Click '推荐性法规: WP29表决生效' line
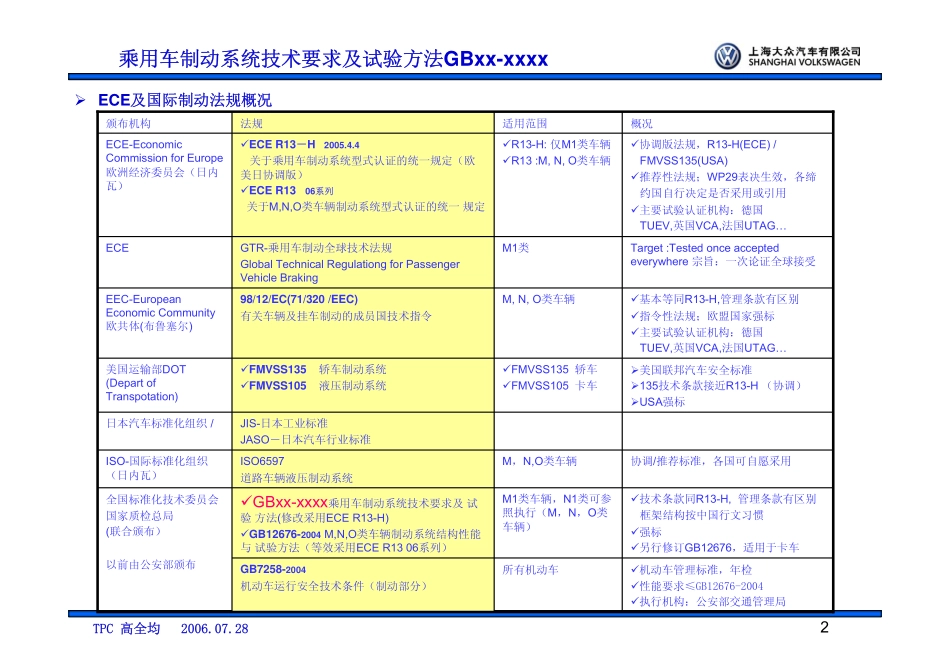 coord(723,177)
